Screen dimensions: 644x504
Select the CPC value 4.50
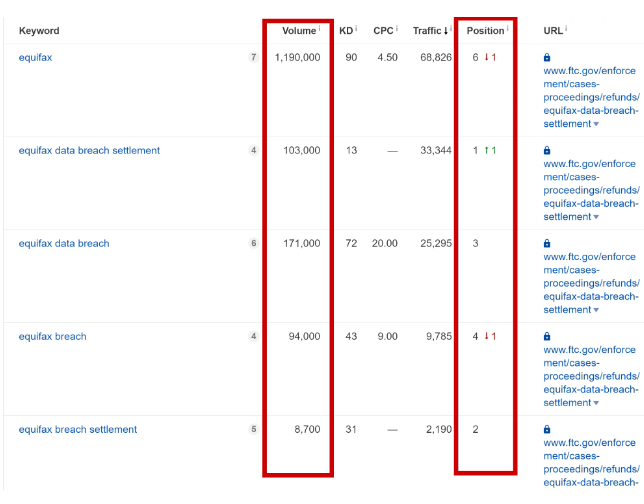pyautogui.click(x=388, y=58)
